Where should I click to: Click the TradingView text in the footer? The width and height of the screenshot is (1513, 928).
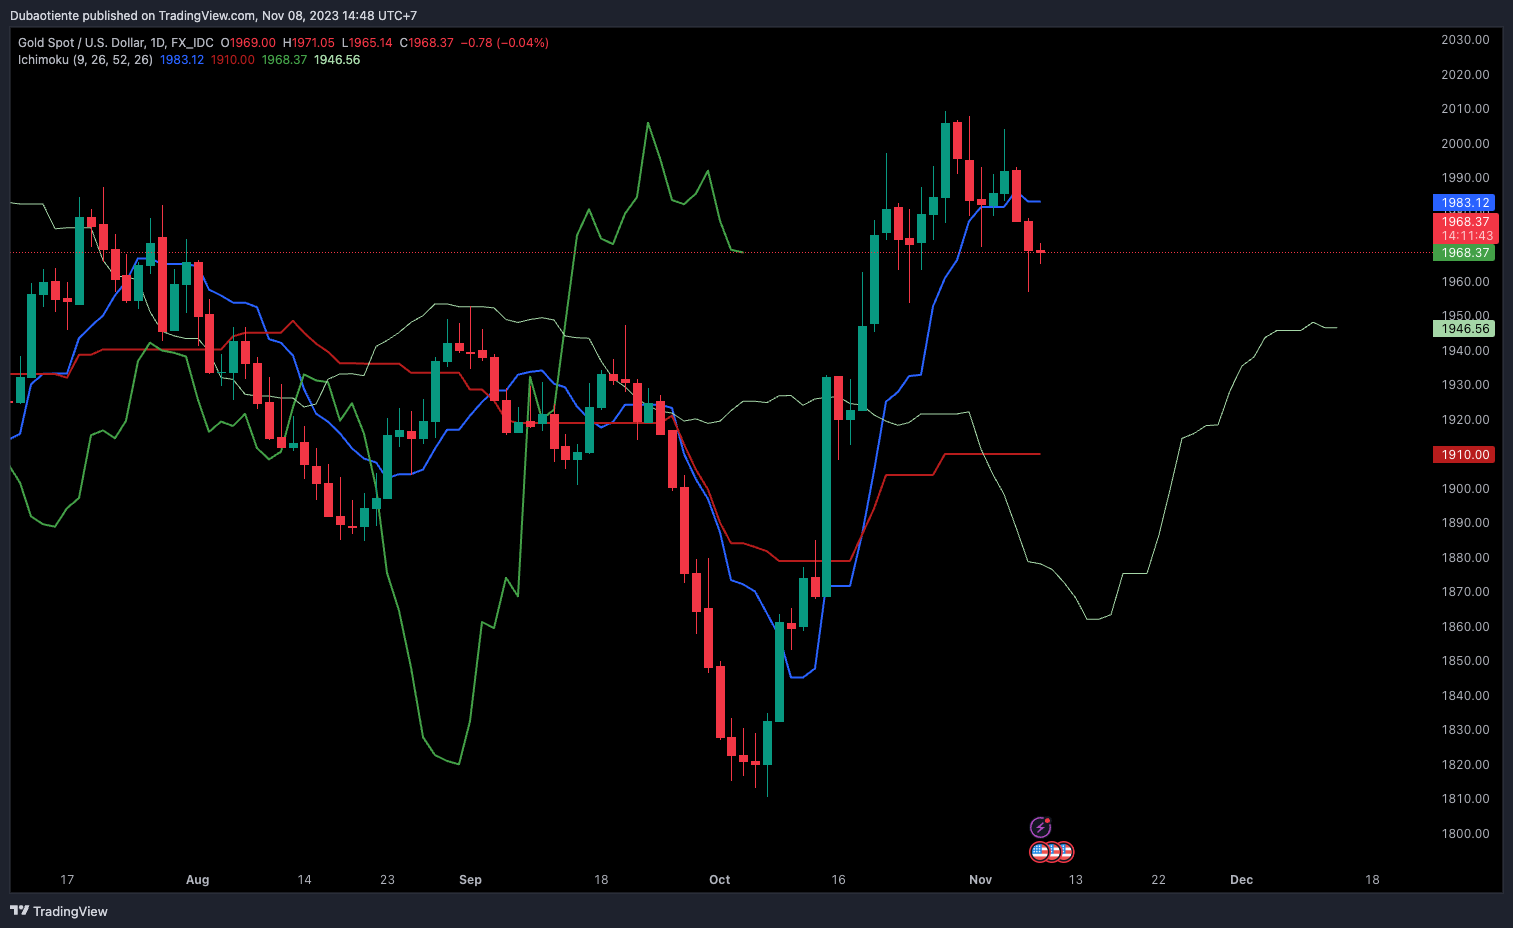coord(70,911)
